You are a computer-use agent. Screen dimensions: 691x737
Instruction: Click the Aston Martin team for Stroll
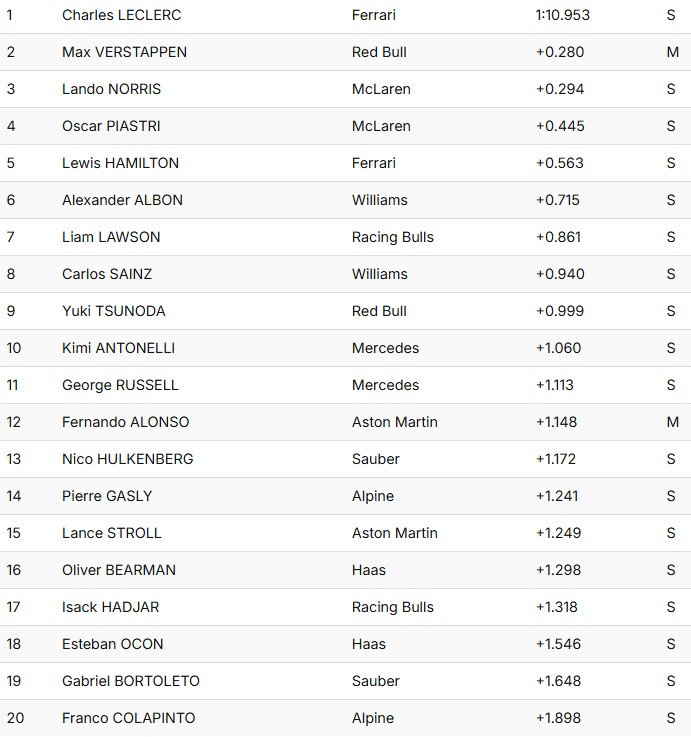394,533
